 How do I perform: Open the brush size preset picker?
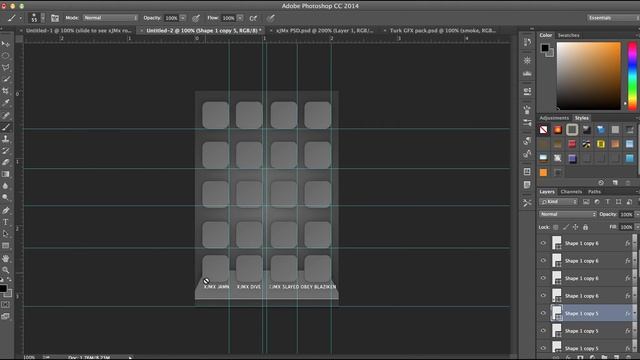pyautogui.click(x=42, y=18)
